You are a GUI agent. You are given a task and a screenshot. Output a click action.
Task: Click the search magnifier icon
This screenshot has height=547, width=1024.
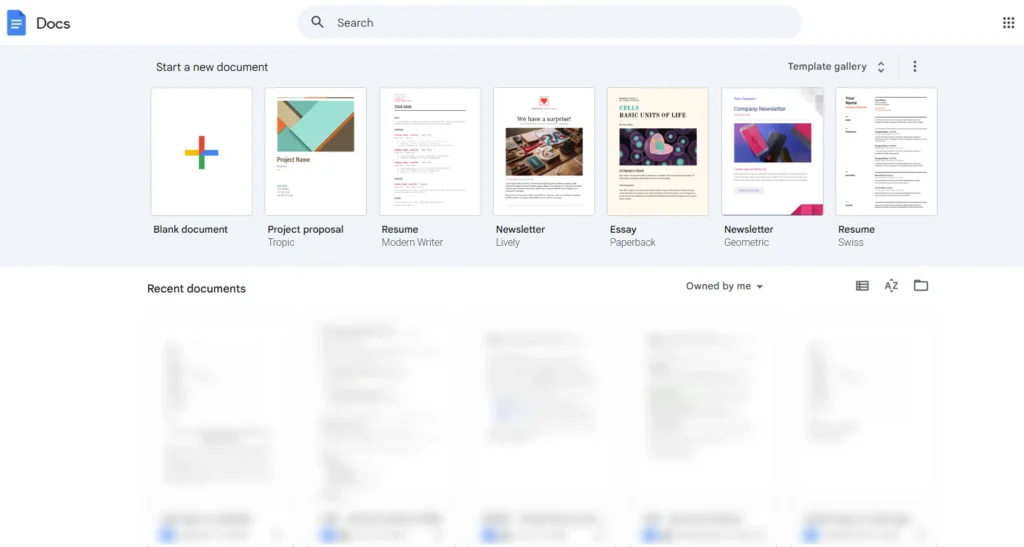point(317,22)
